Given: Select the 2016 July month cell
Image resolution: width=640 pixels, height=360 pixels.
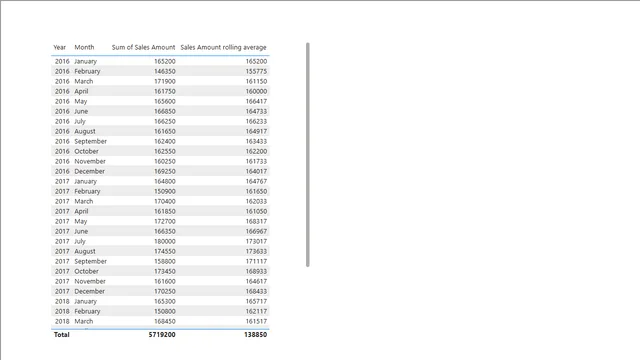Looking at the screenshot, I should tap(80, 121).
